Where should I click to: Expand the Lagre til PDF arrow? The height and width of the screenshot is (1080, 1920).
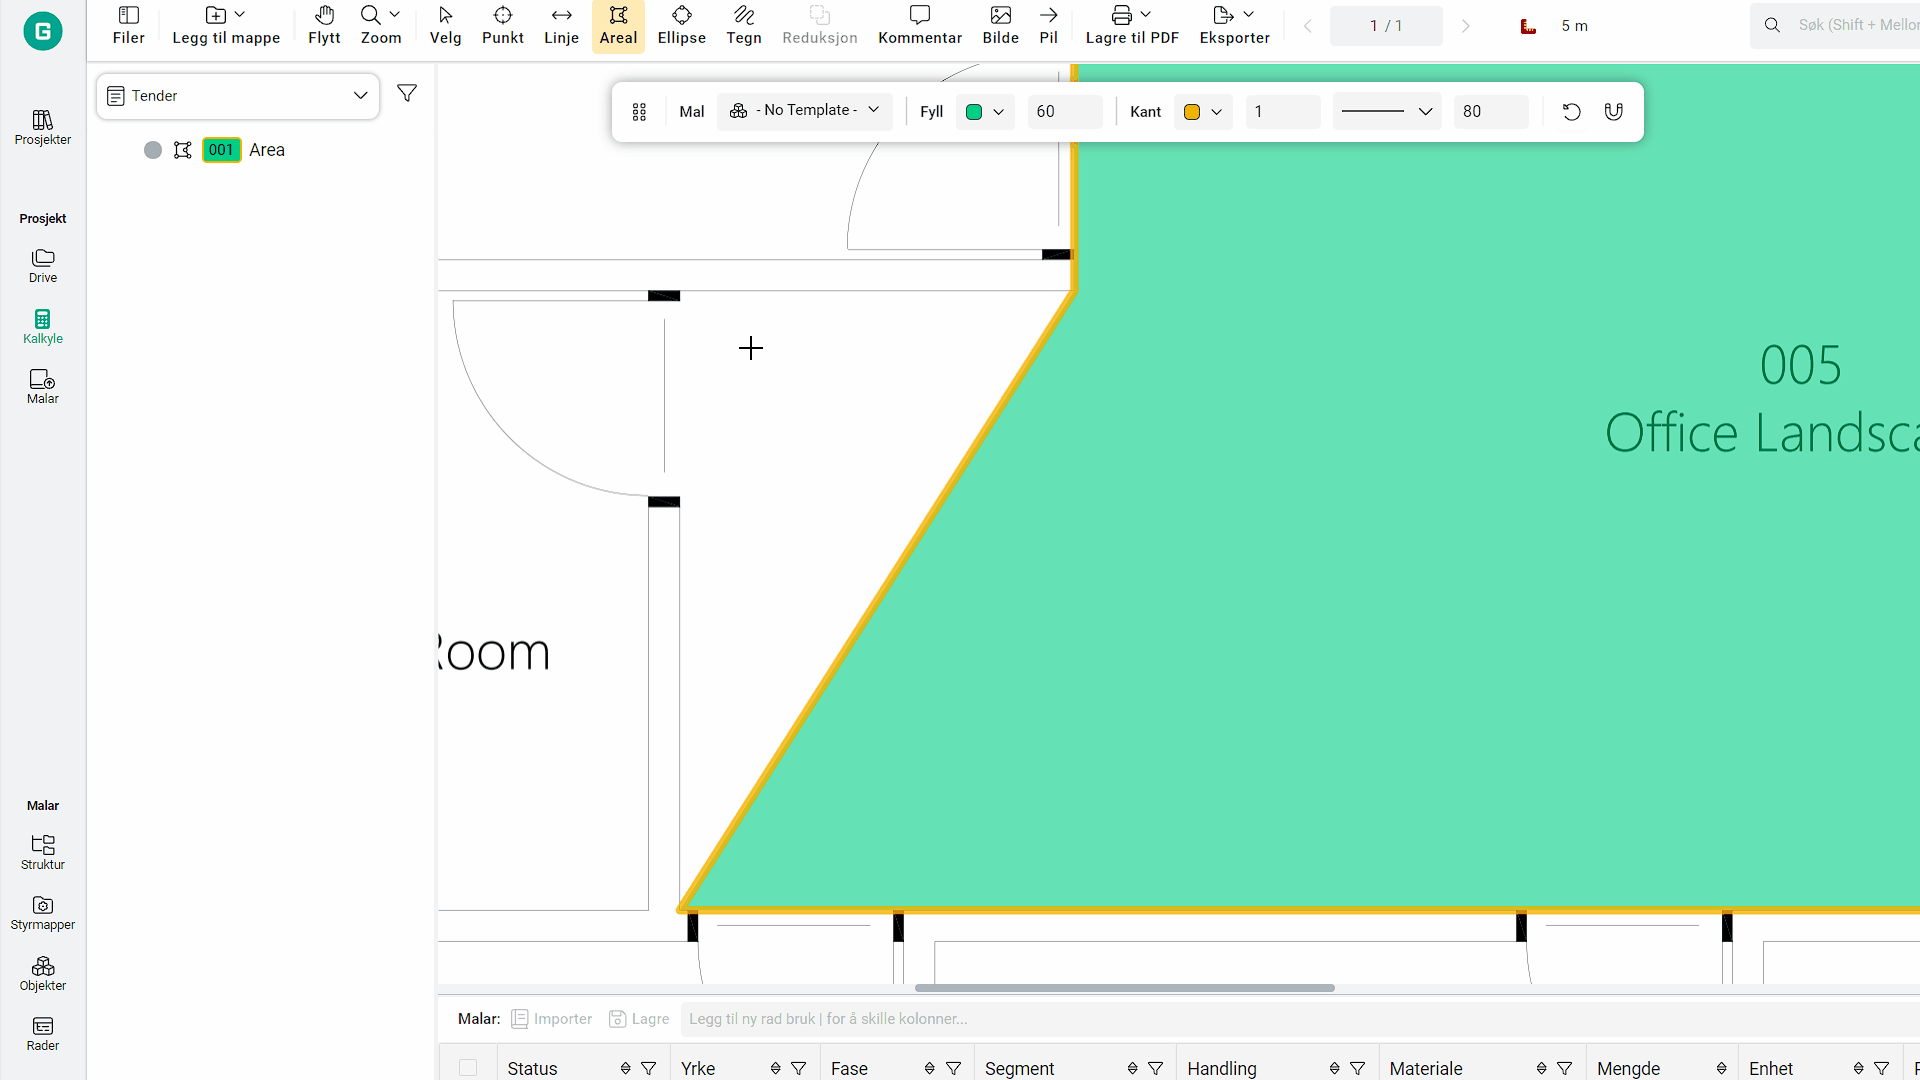point(1146,15)
